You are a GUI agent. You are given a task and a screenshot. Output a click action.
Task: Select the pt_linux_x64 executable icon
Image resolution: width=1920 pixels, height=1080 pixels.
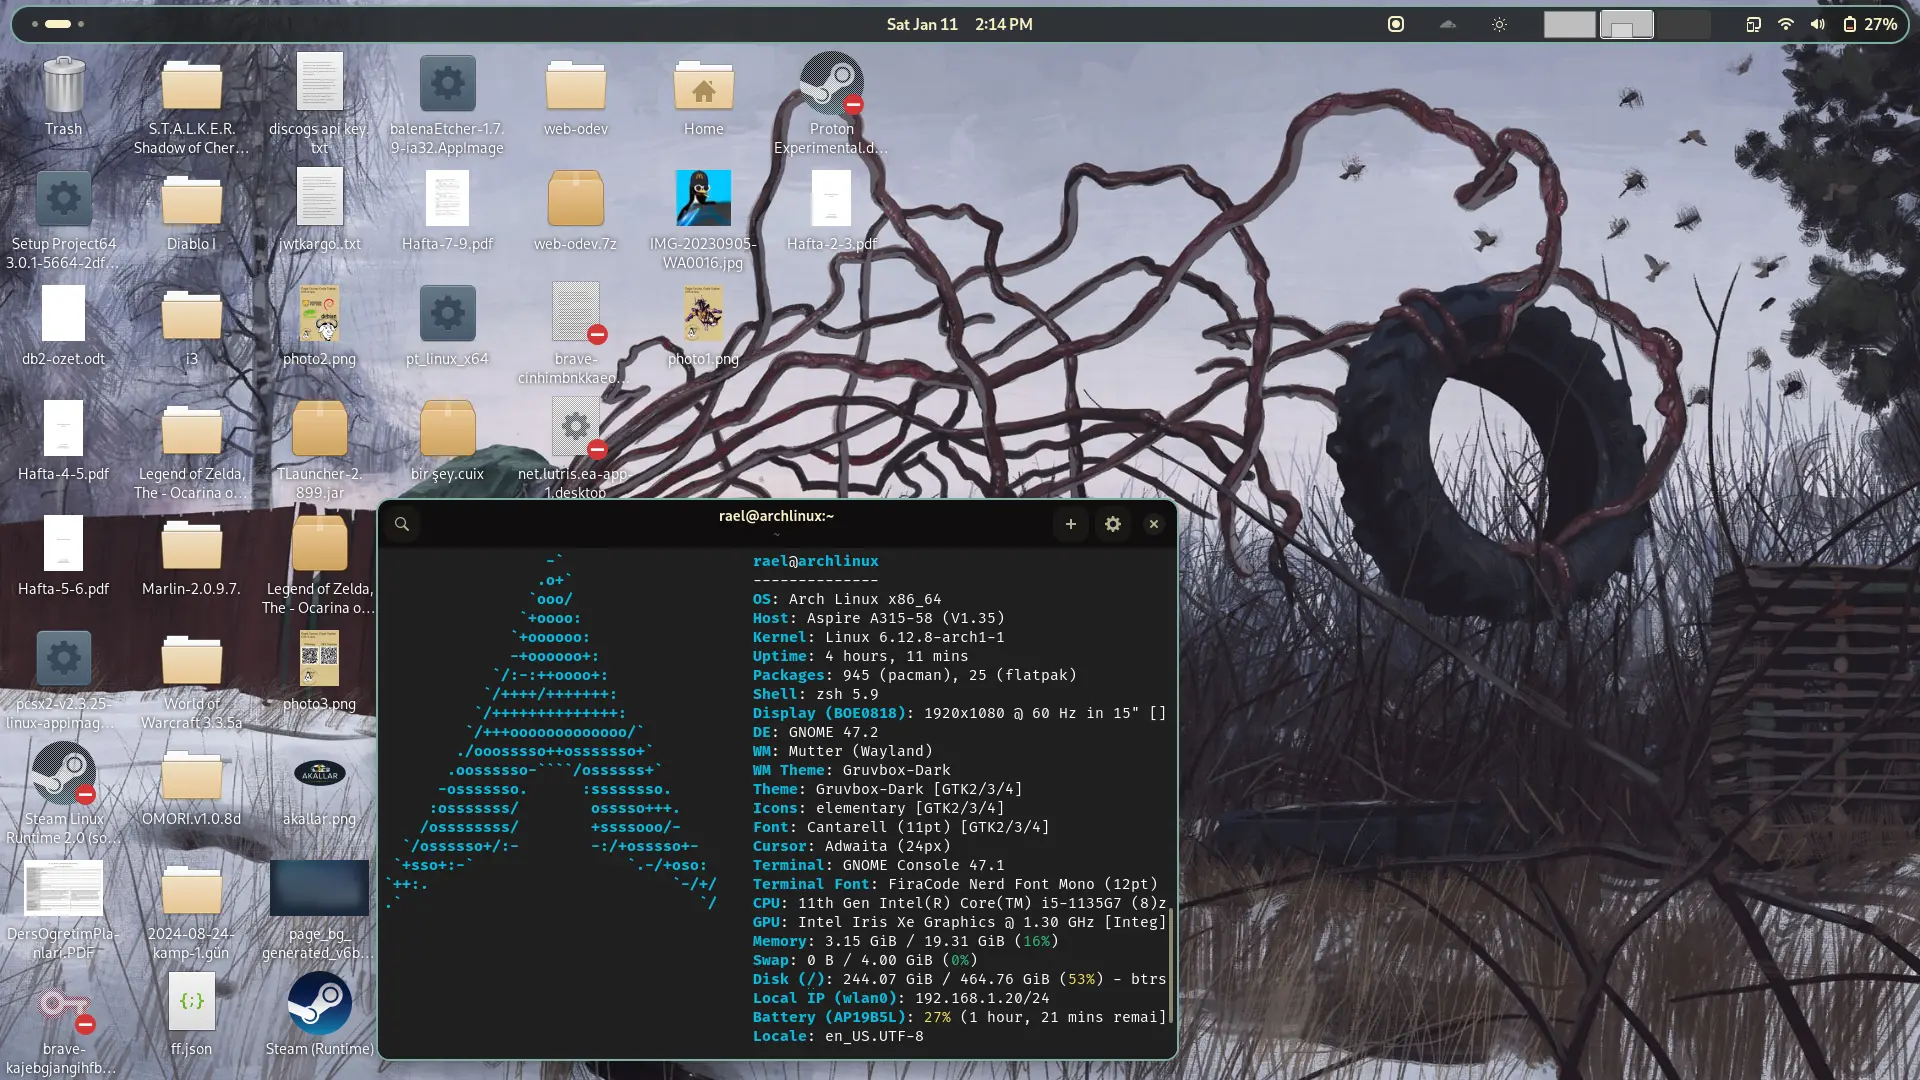447,313
